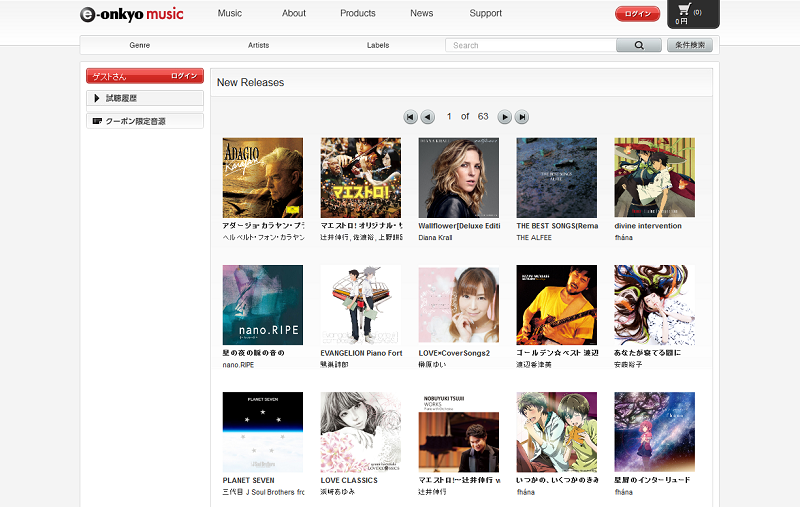This screenshot has width=800, height=507.
Task: Open the PLANET SEVEN album cover
Action: pos(263,432)
